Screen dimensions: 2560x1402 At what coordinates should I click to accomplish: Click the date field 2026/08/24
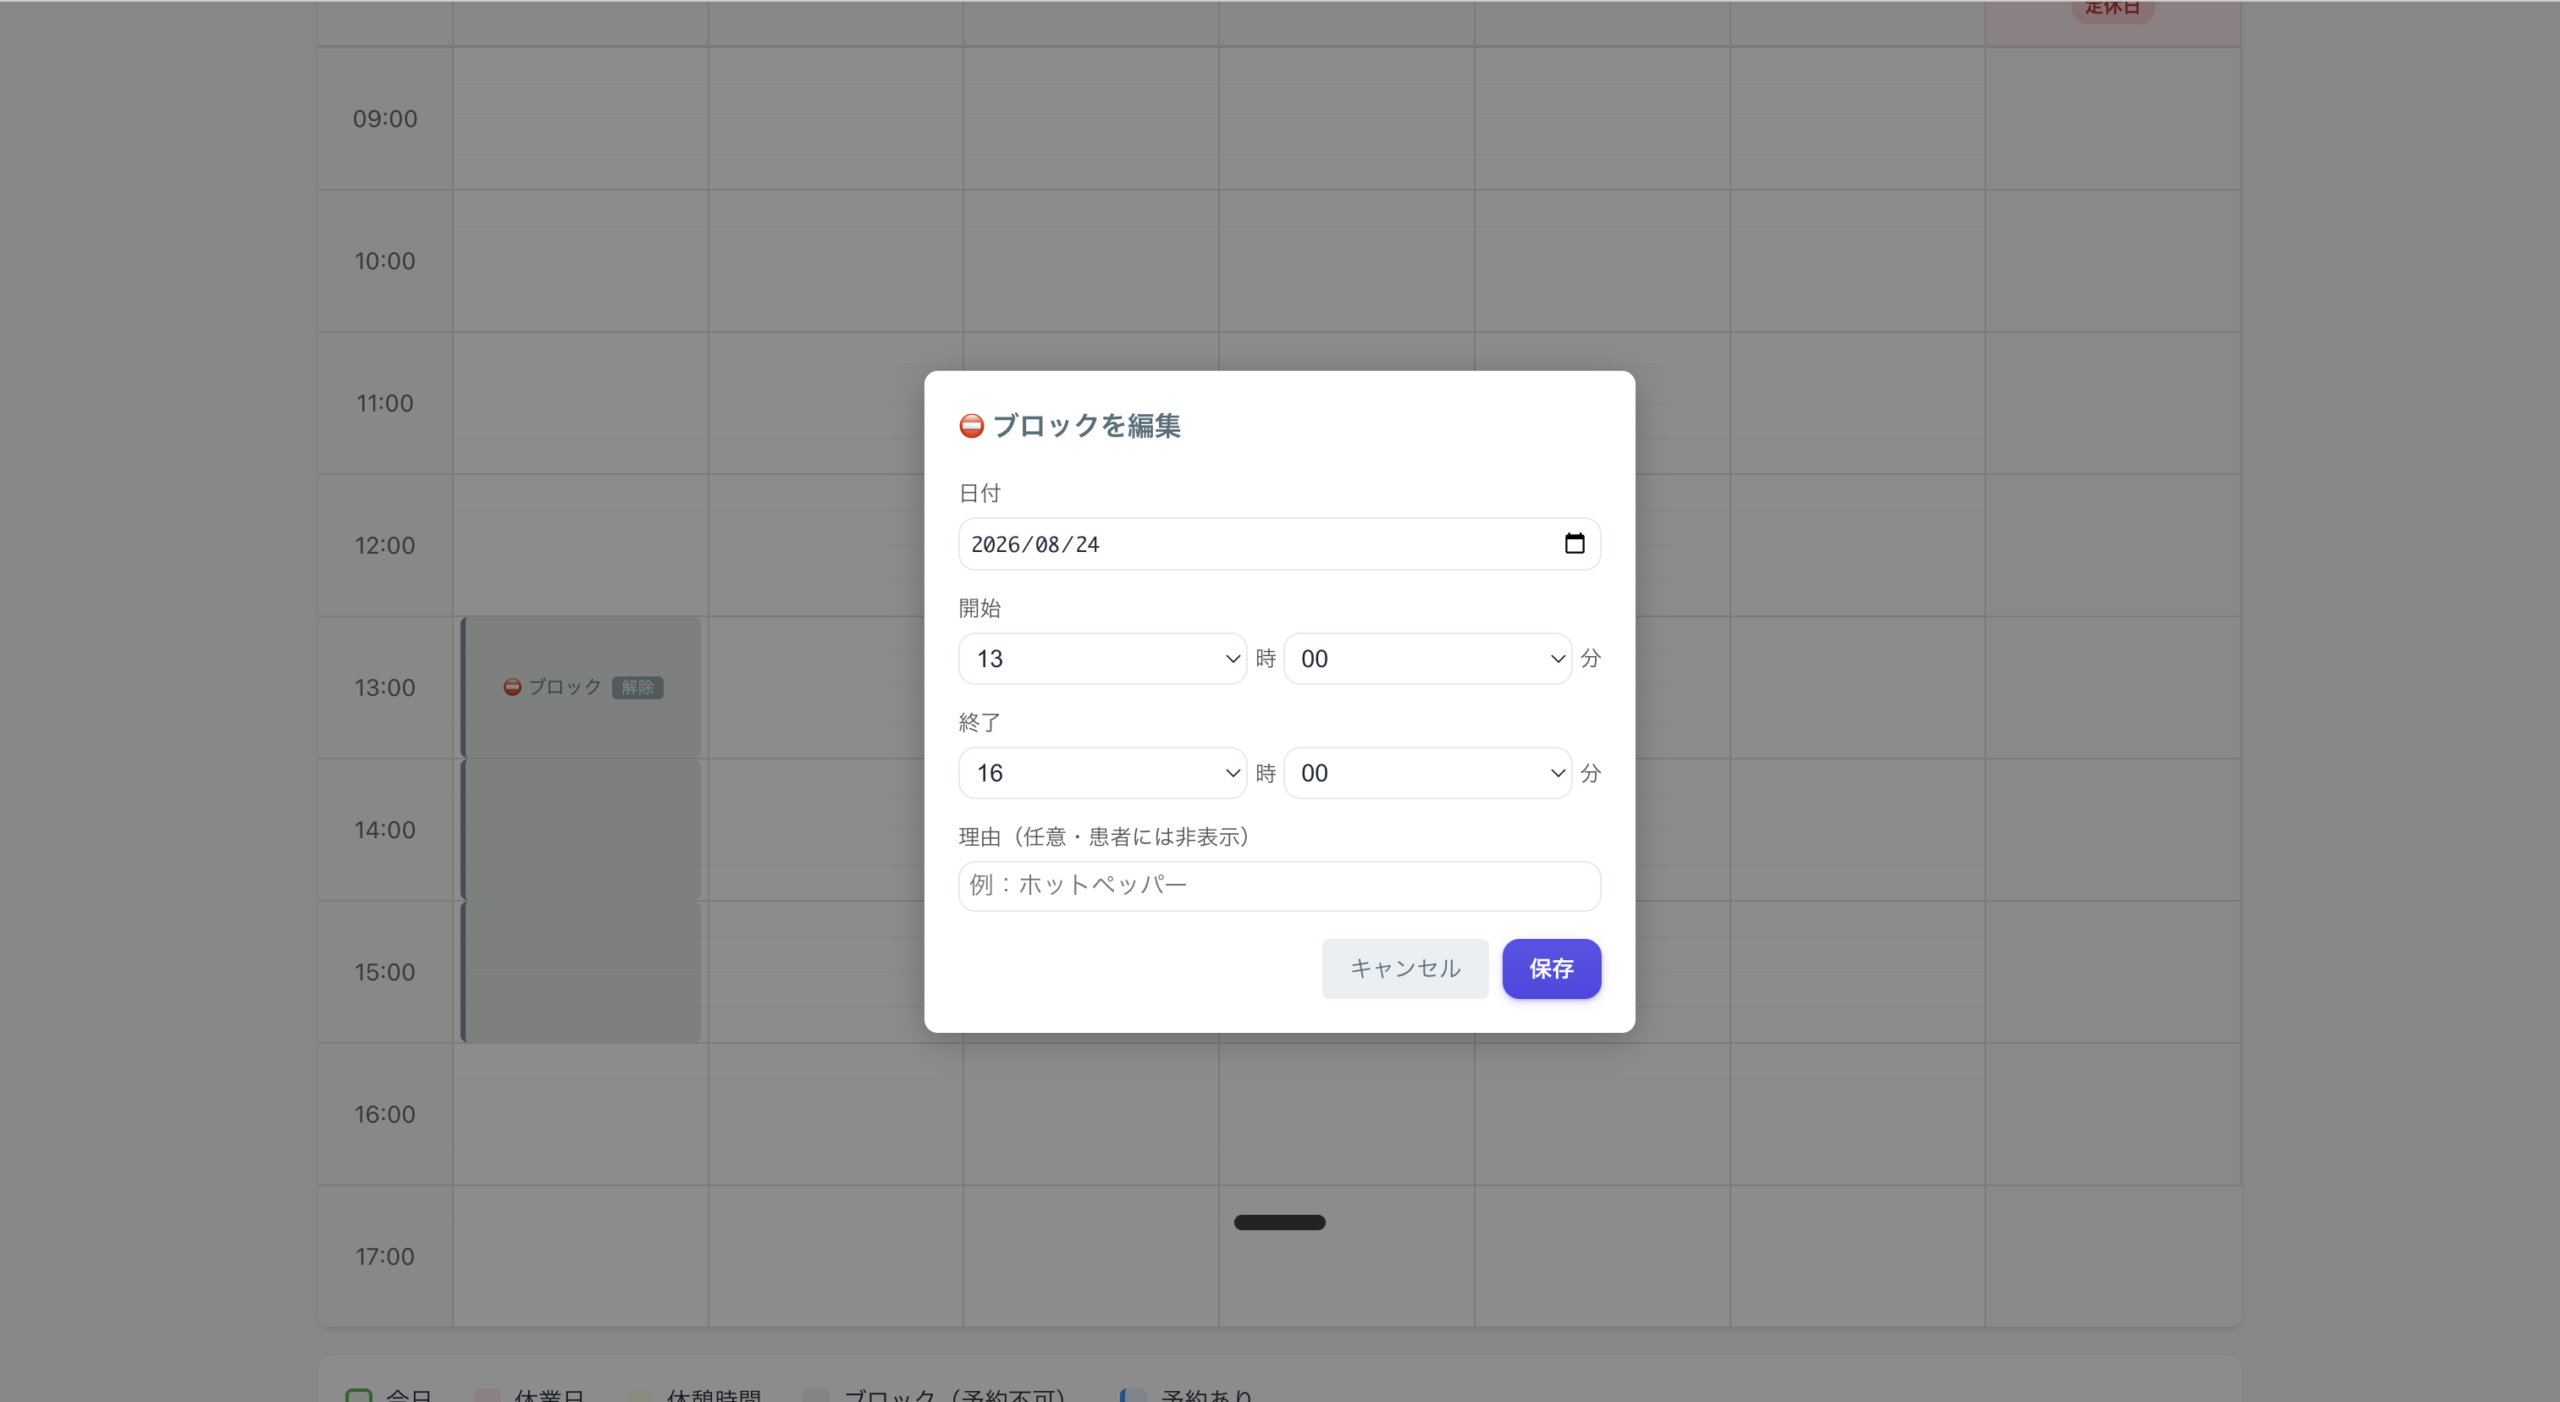click(1279, 544)
